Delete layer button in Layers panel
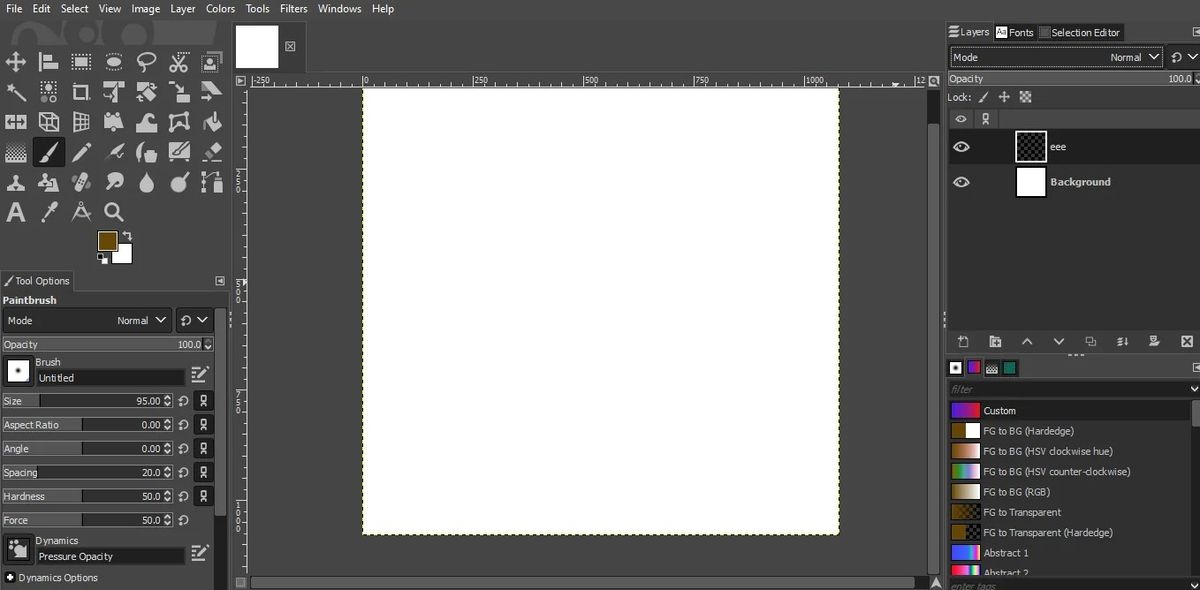The height and width of the screenshot is (590, 1200). point(1186,341)
